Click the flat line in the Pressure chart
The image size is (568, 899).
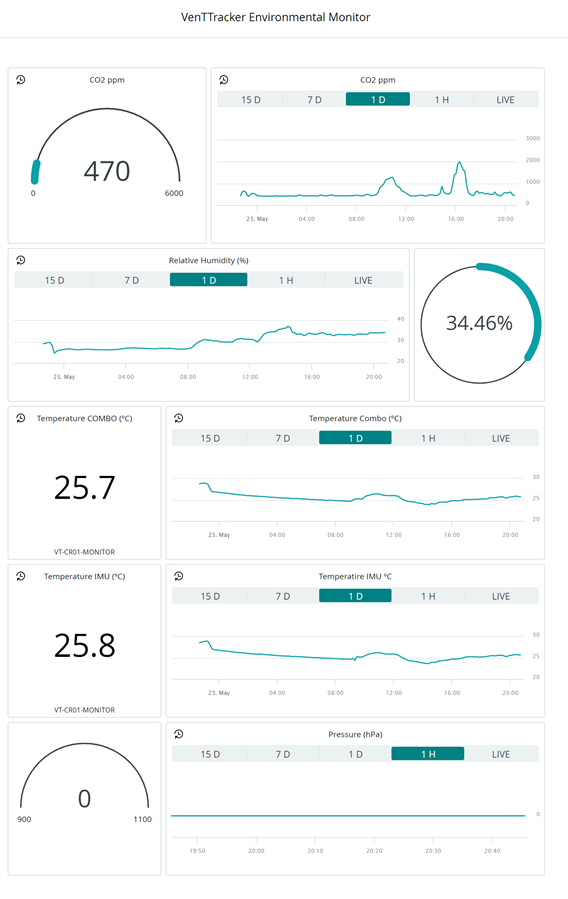click(348, 815)
